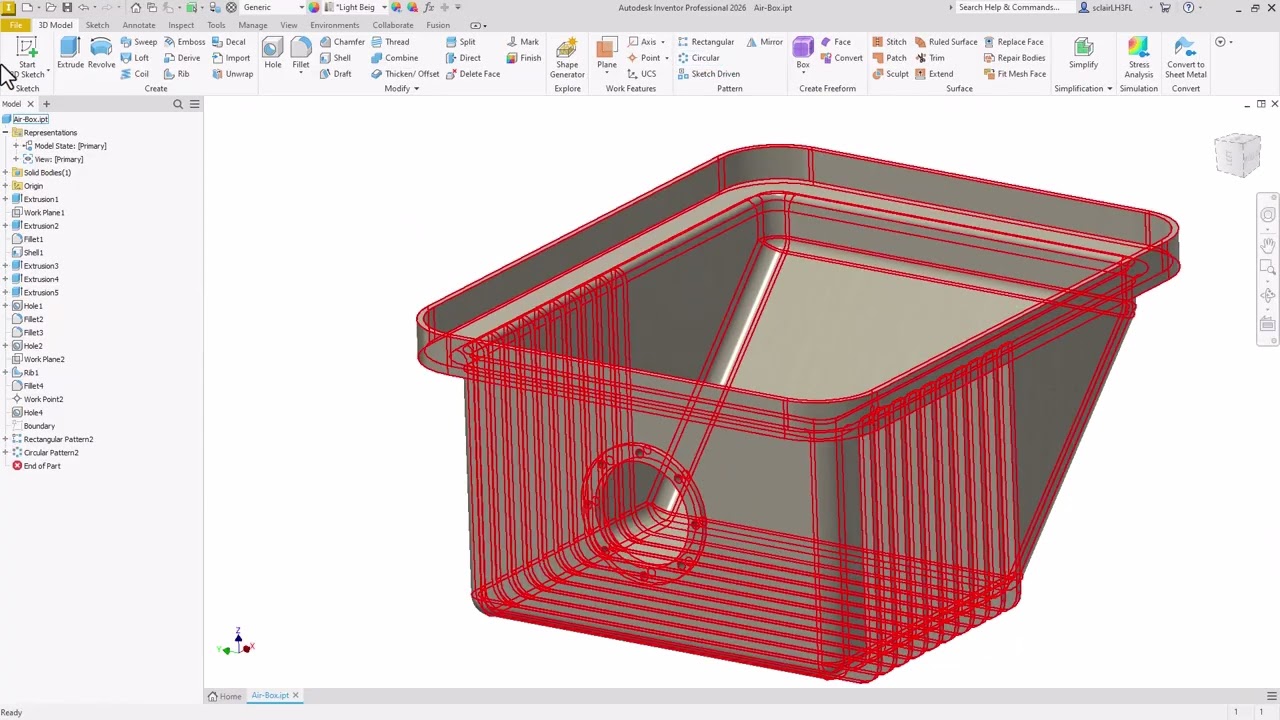The height and width of the screenshot is (720, 1280).
Task: Open the Modify panel dropdown arrow
Action: [x=416, y=89]
